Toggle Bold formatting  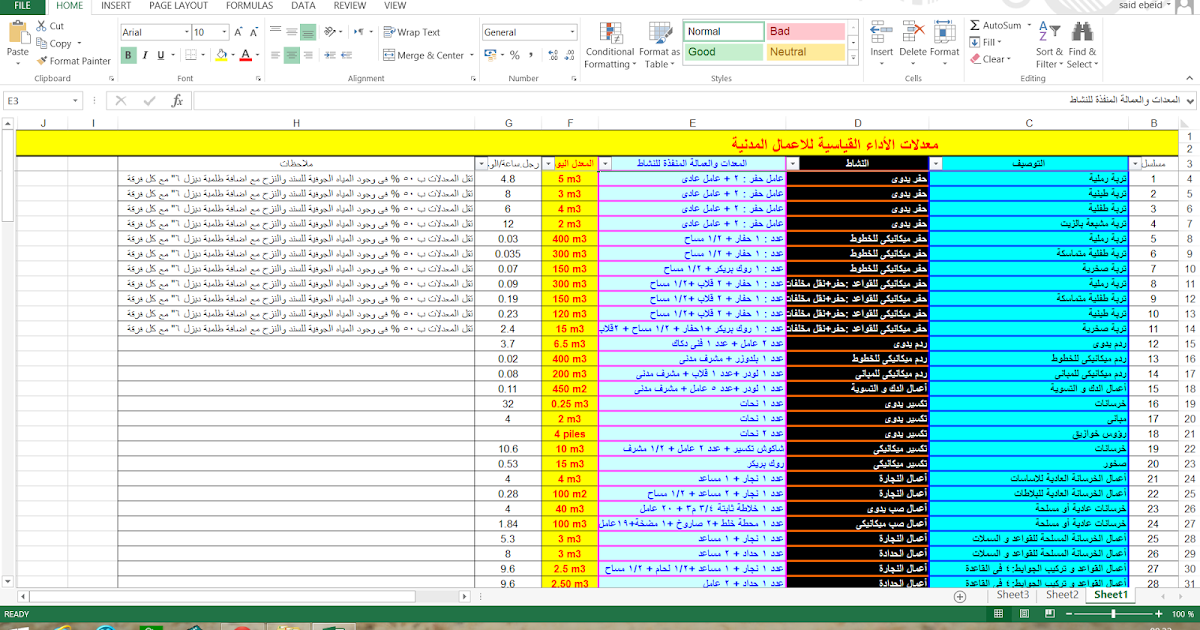(130, 55)
